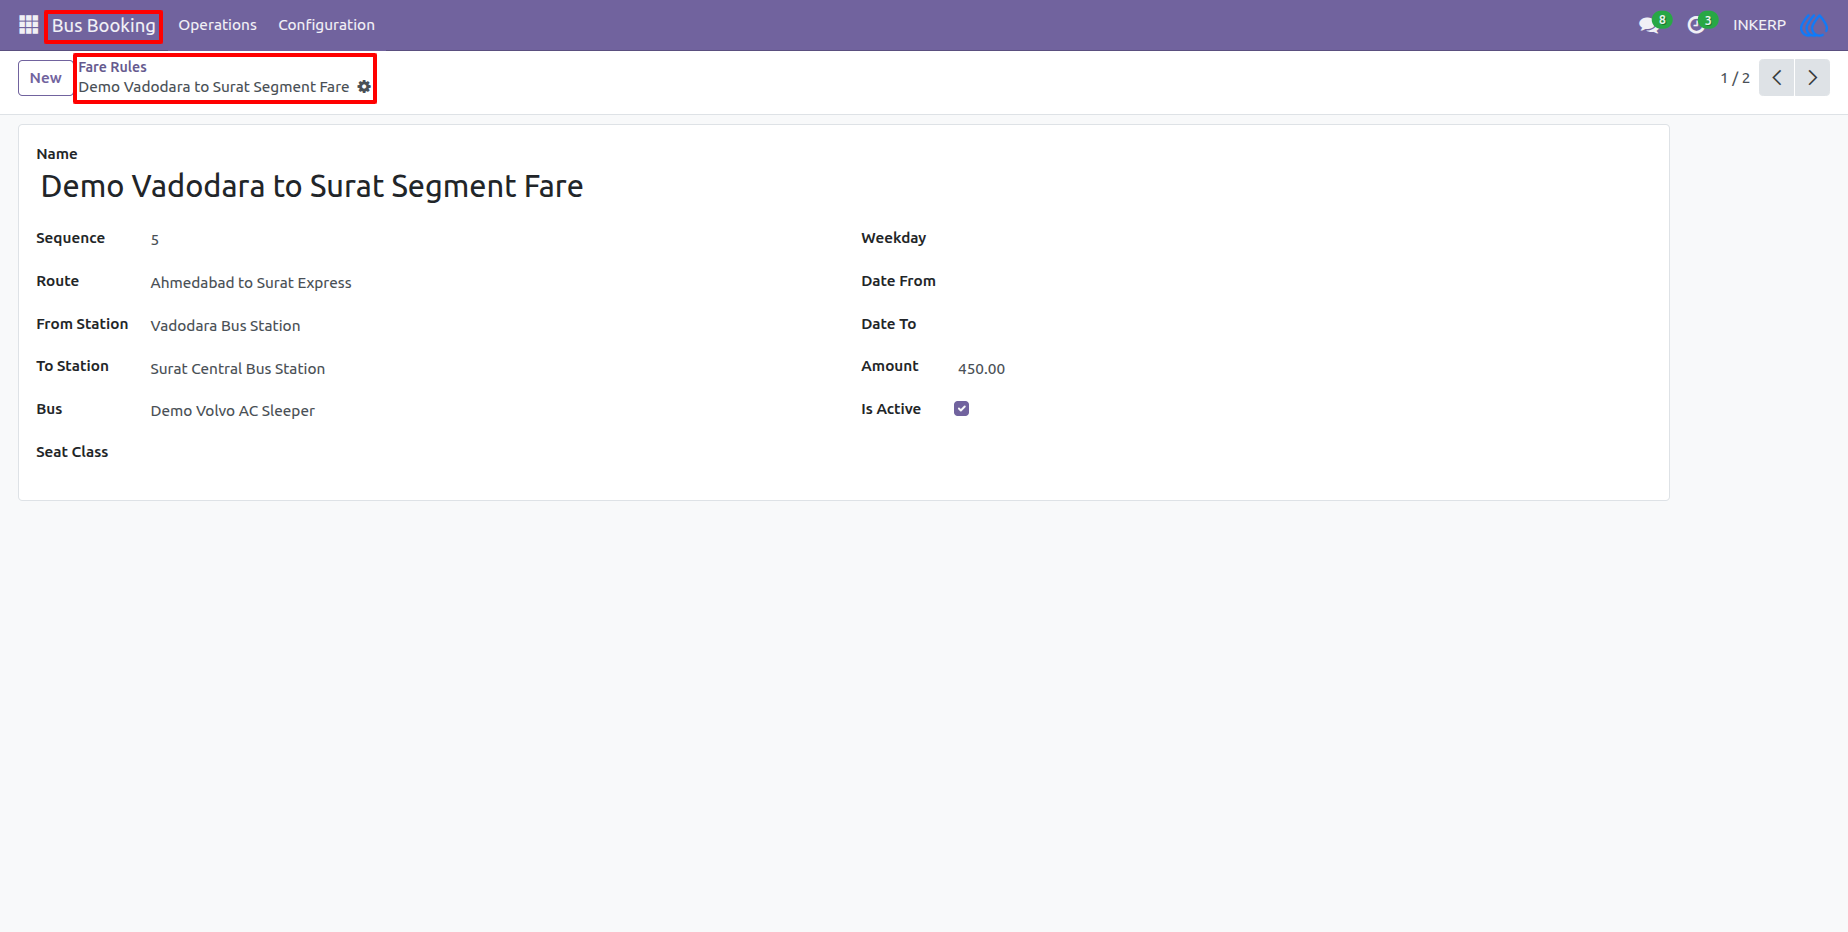Open the apps grid home menu

click(x=28, y=24)
